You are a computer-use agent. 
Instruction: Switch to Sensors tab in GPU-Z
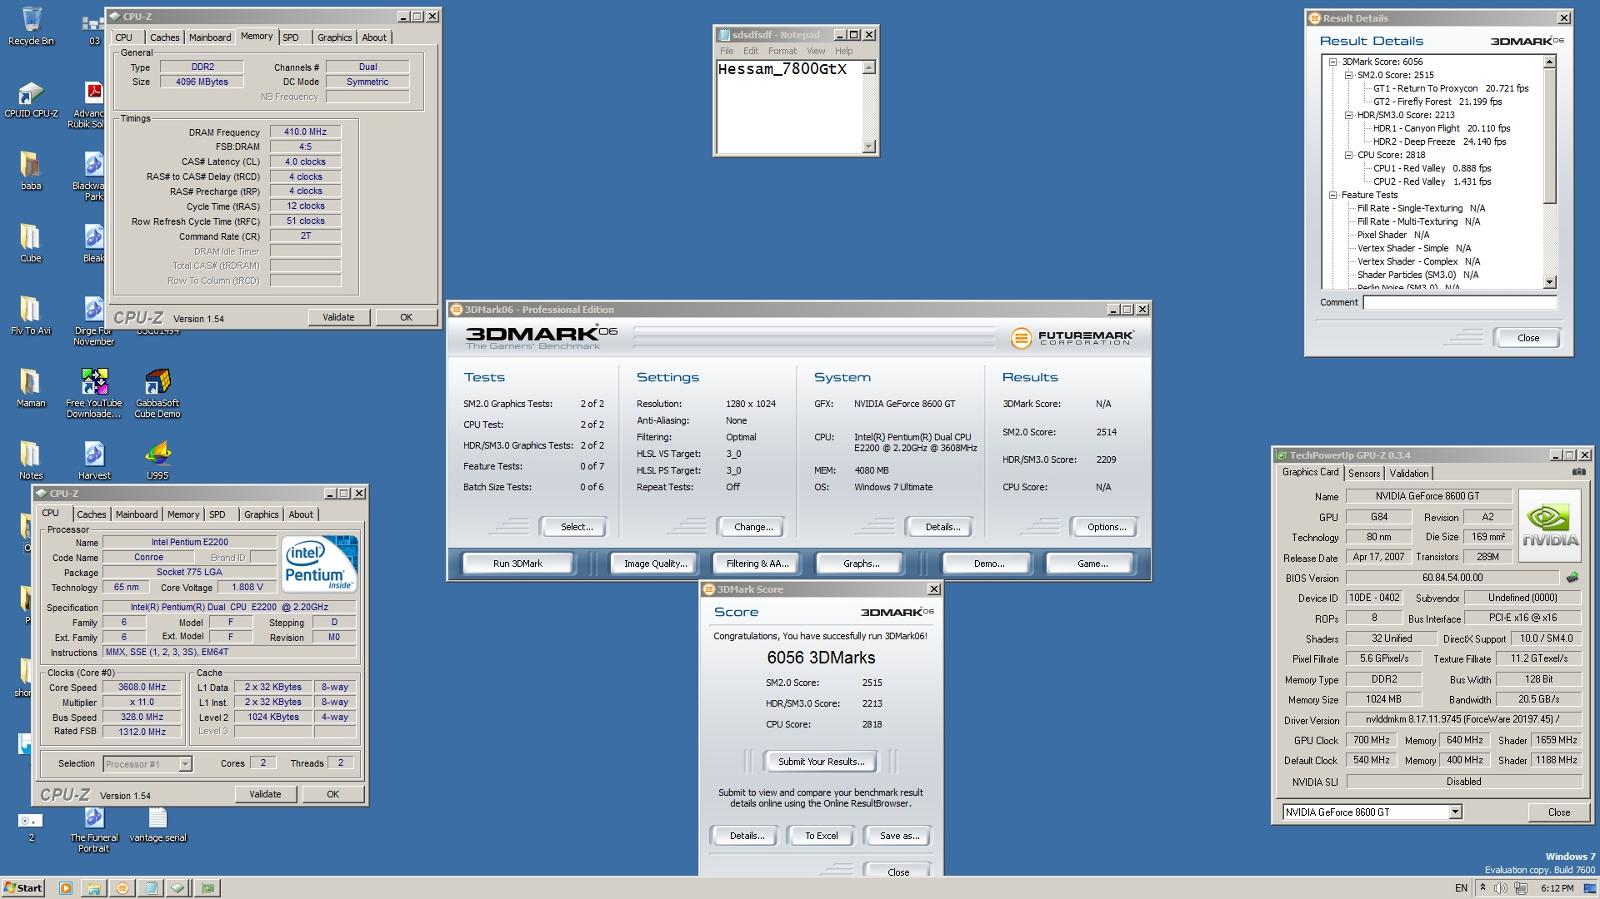pyautogui.click(x=1364, y=474)
